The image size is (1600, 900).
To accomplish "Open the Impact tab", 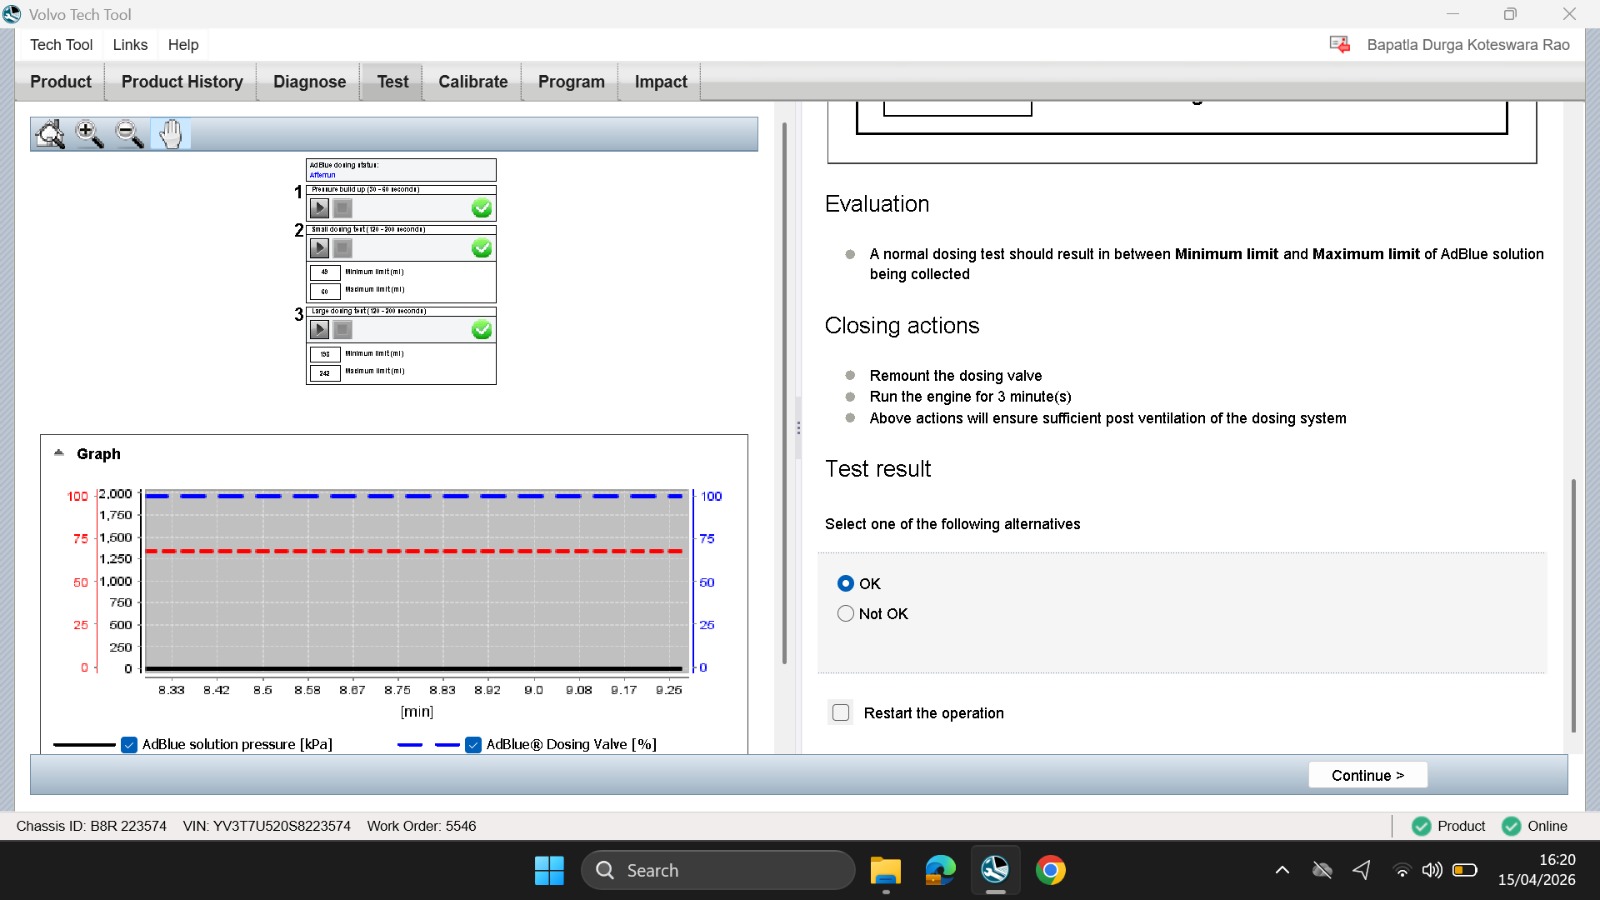I will point(661,82).
